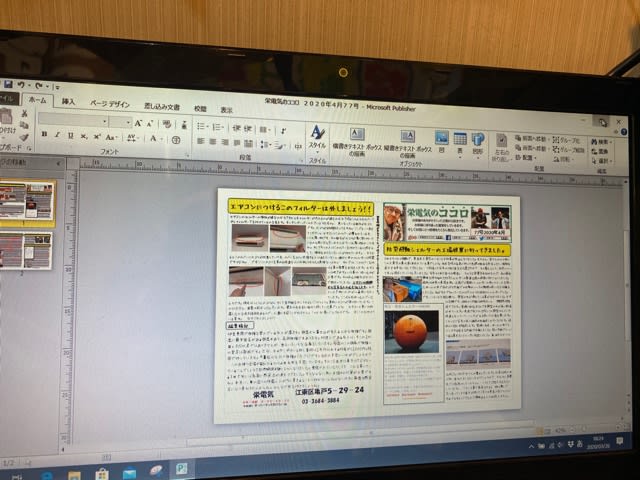The width and height of the screenshot is (640, 480).
Task: Toggle subscript formatting
Action: [84, 136]
